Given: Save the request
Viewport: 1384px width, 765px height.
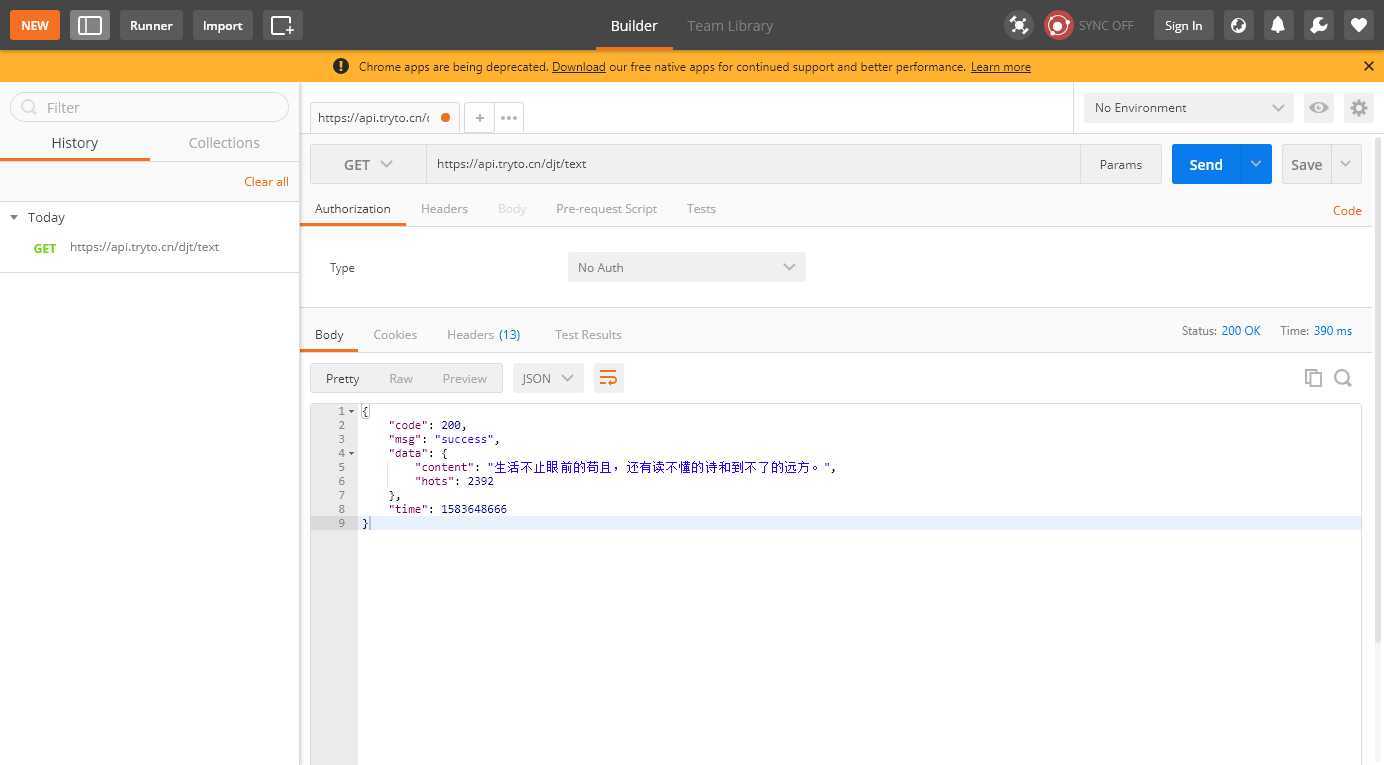Looking at the screenshot, I should click(1306, 164).
